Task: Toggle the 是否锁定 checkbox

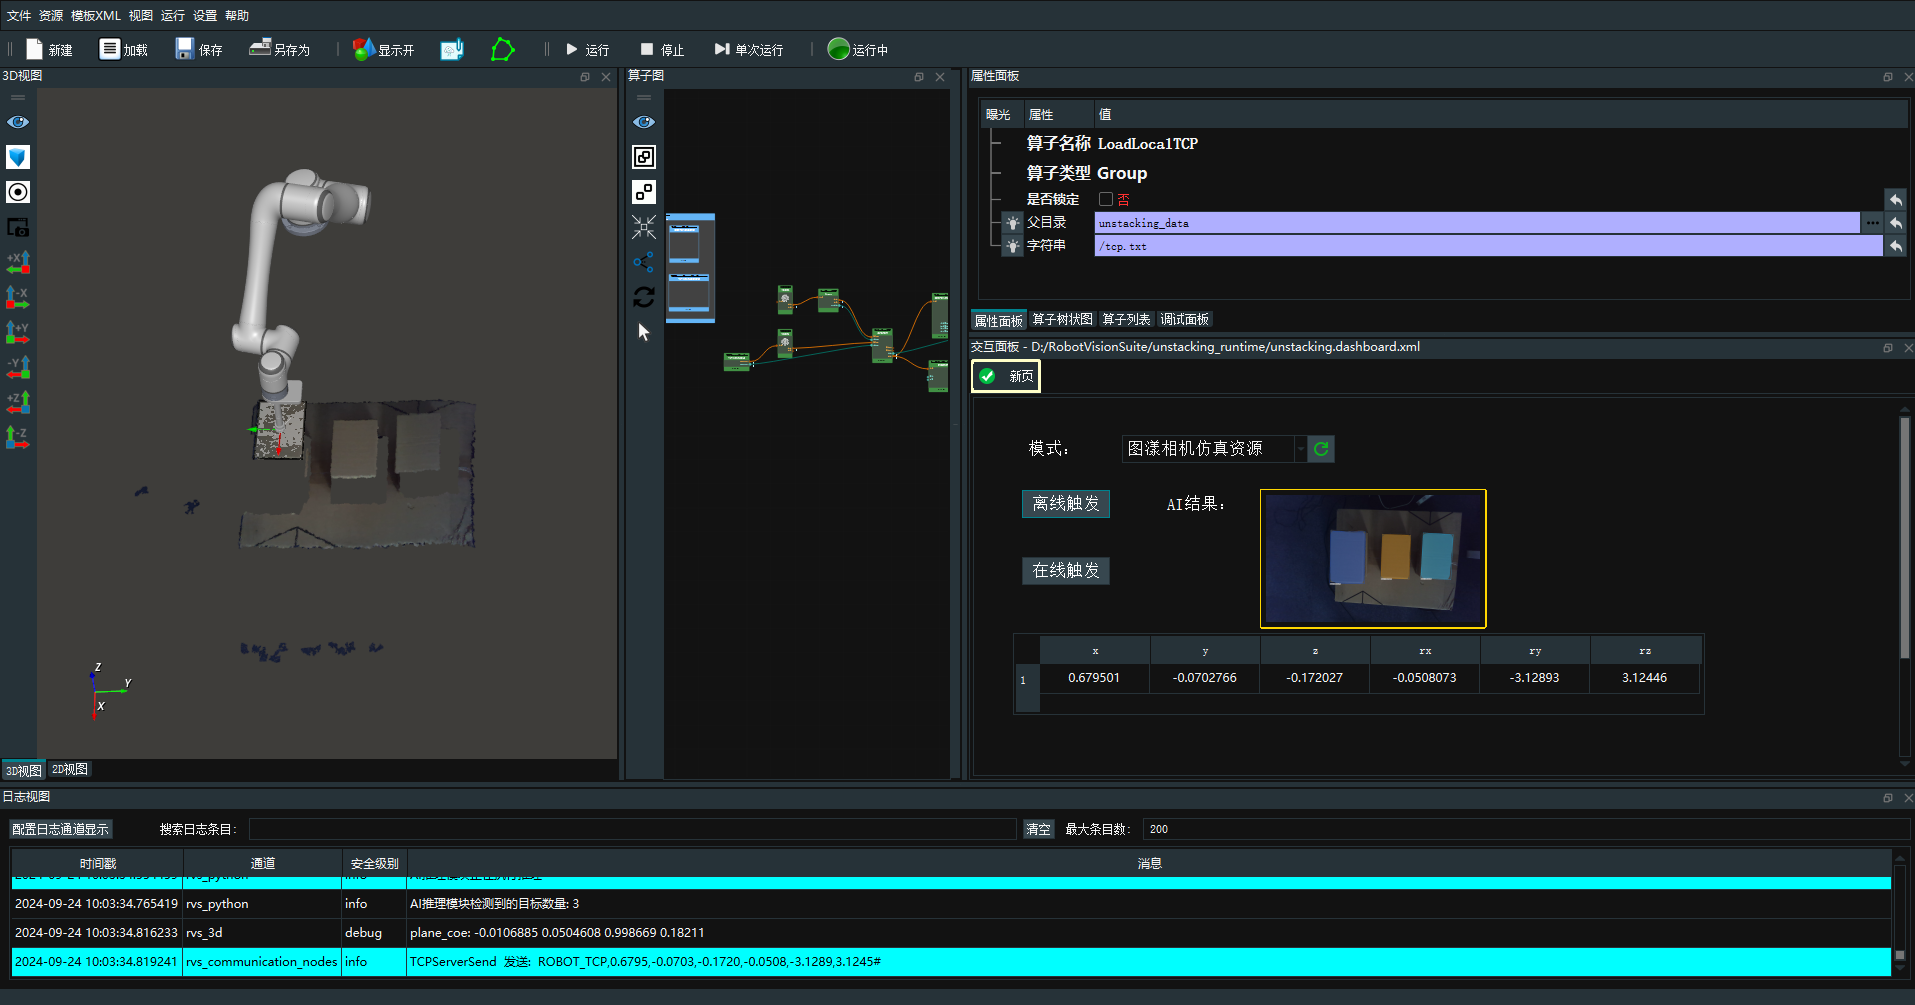Action: click(x=1105, y=199)
